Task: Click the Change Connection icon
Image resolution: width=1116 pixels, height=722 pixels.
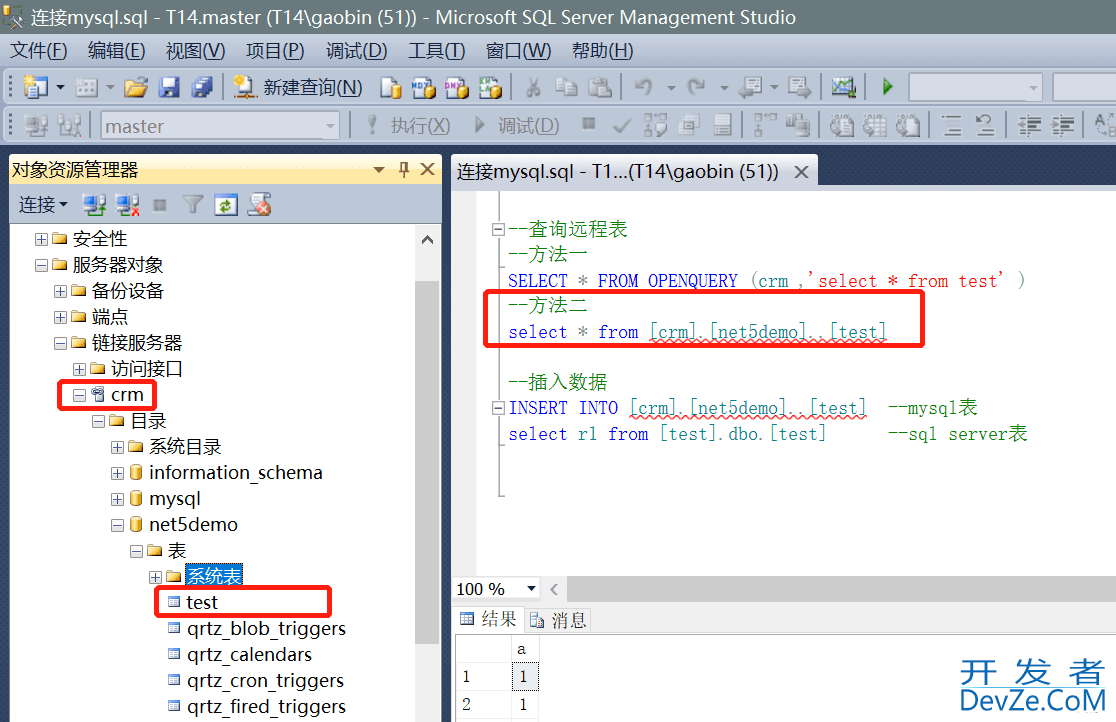Action: 70,126
